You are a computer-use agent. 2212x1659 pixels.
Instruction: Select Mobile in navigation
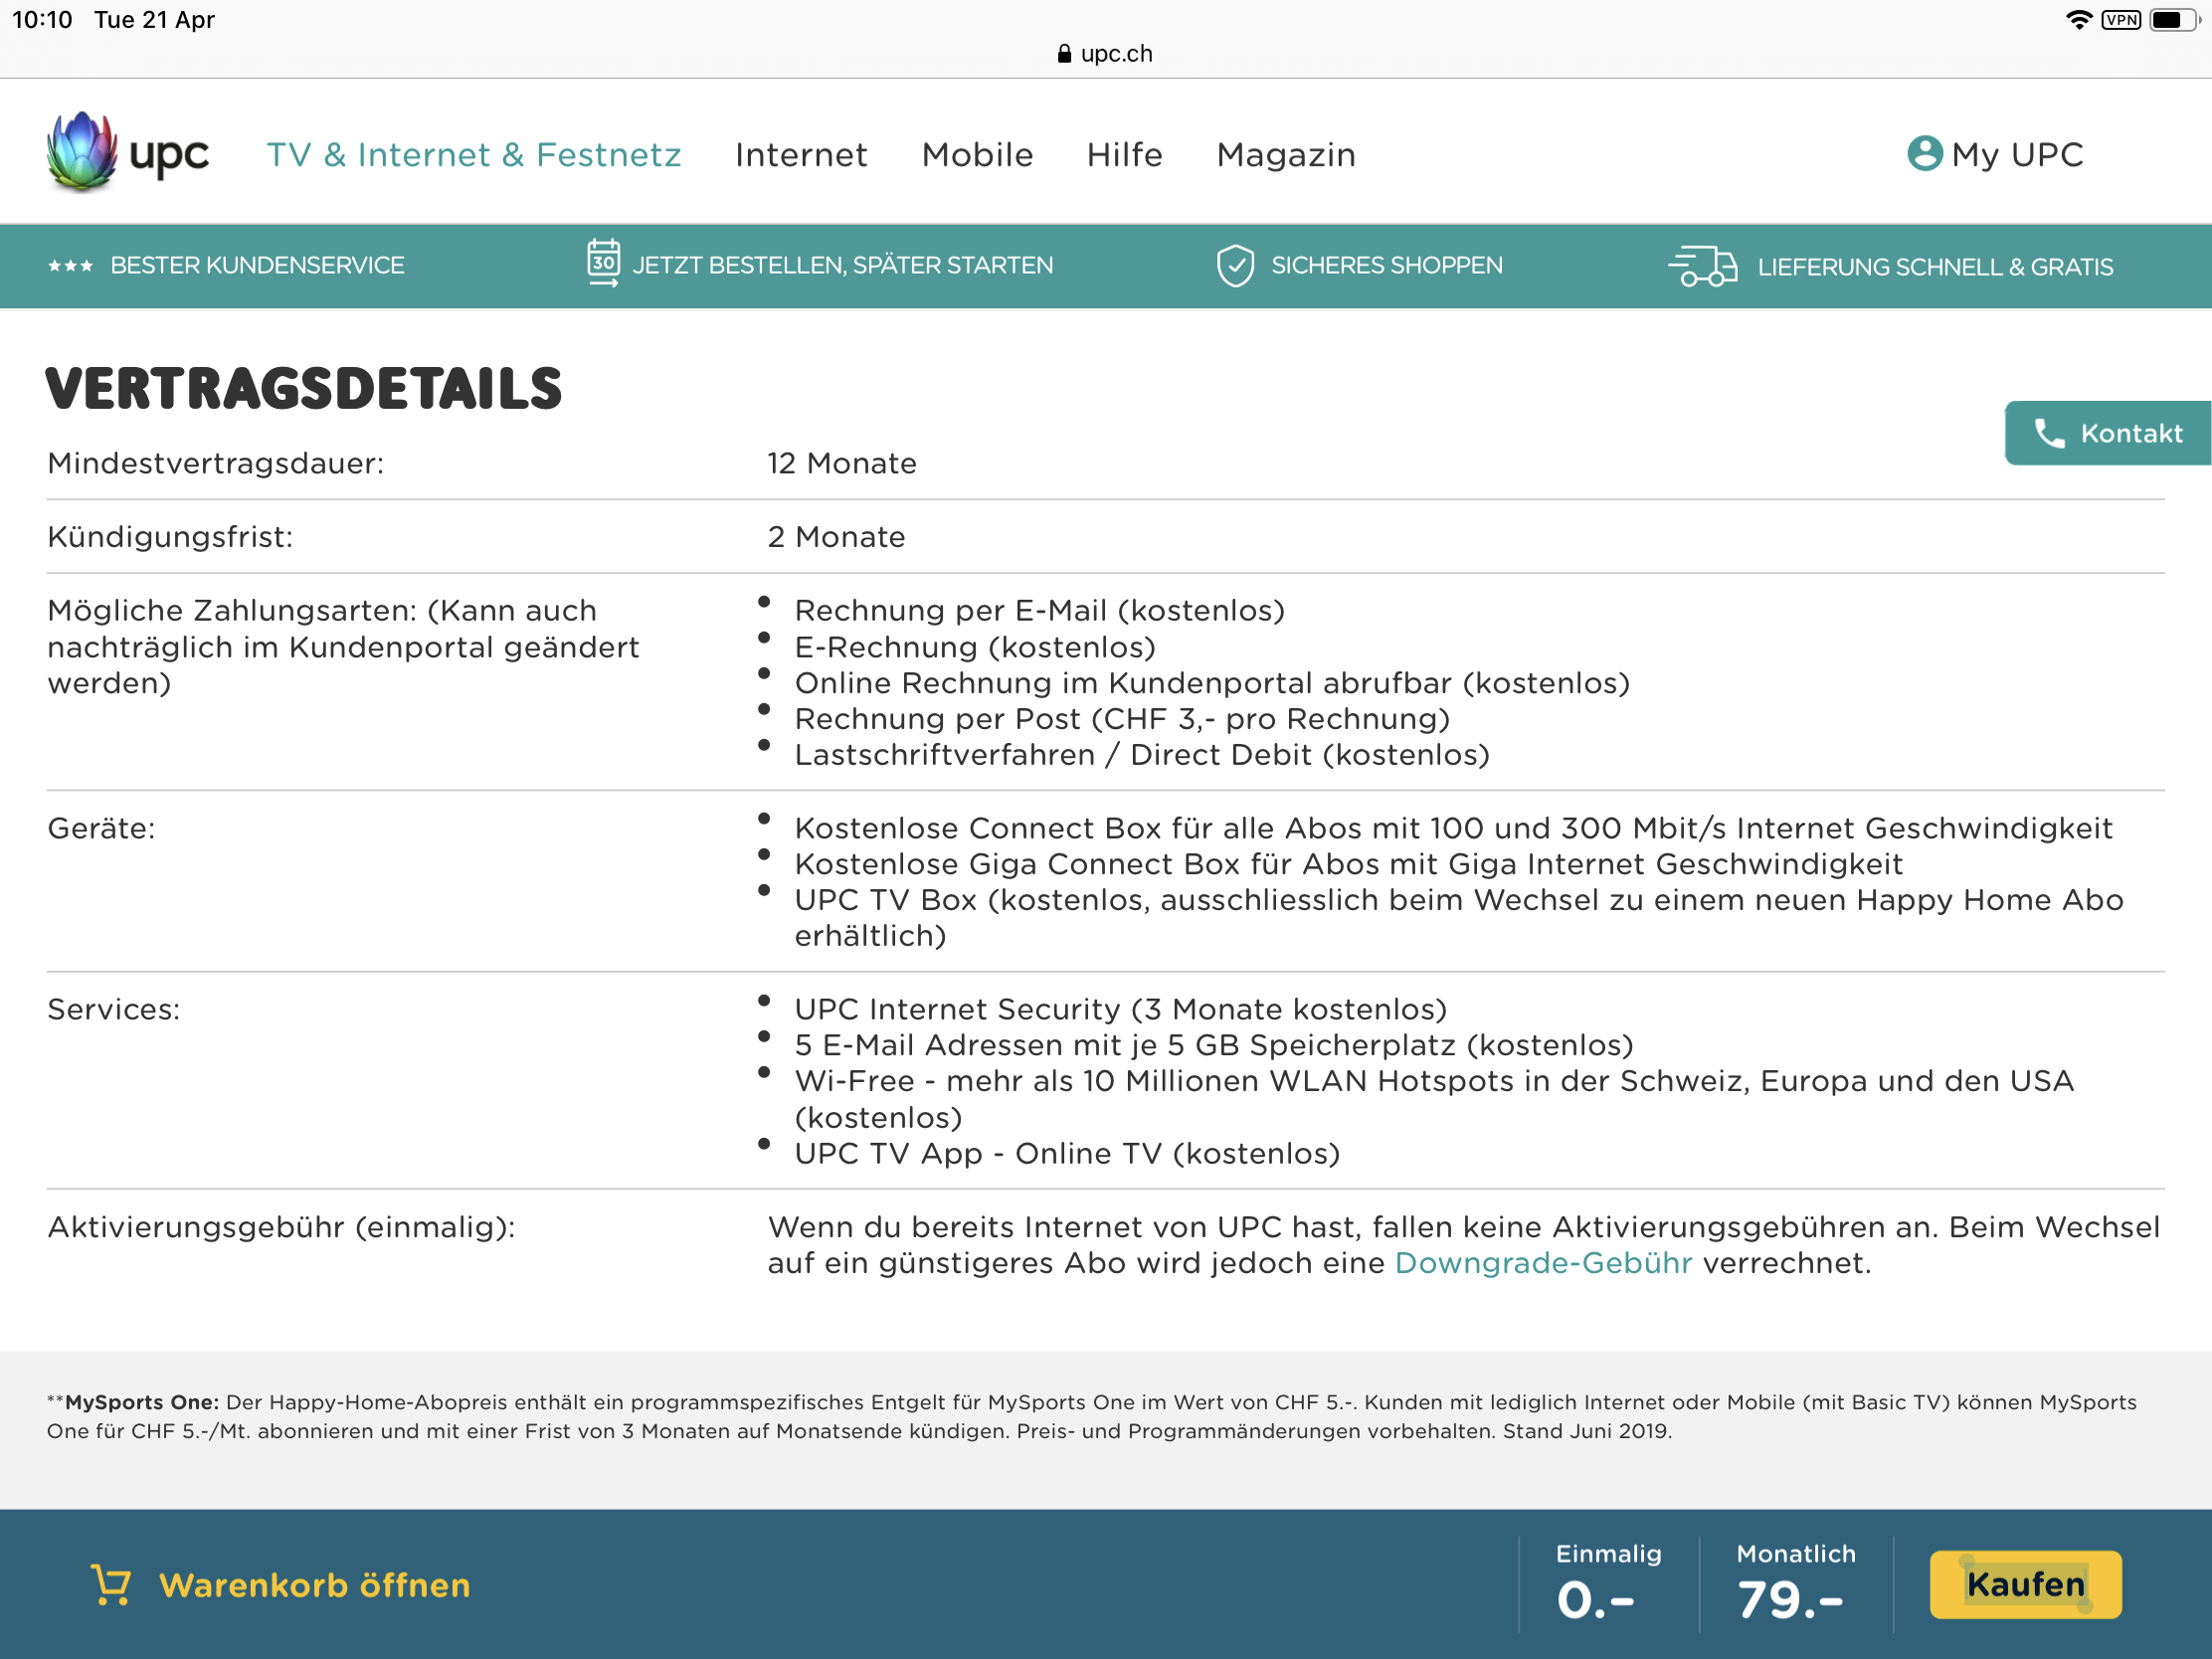tap(977, 155)
